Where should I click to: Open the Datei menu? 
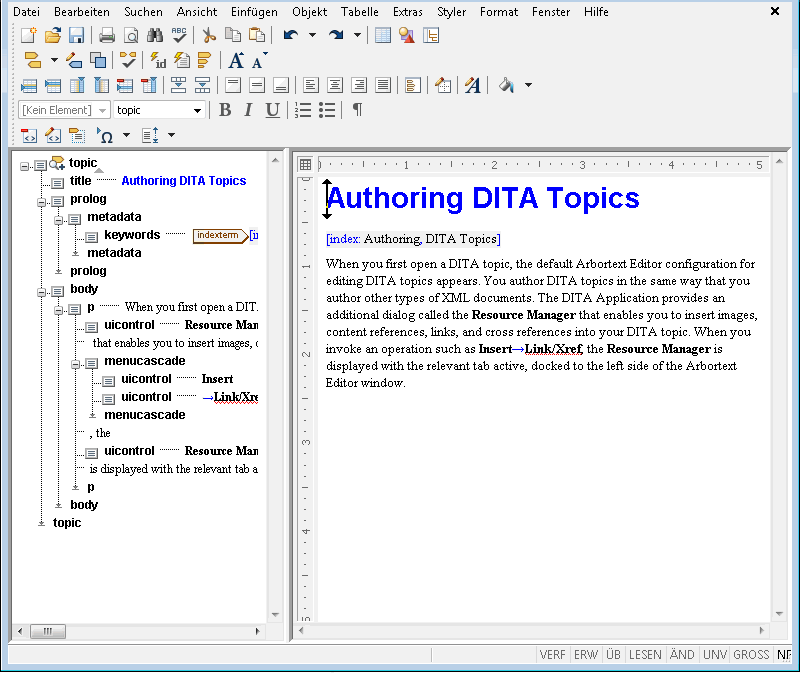point(26,12)
